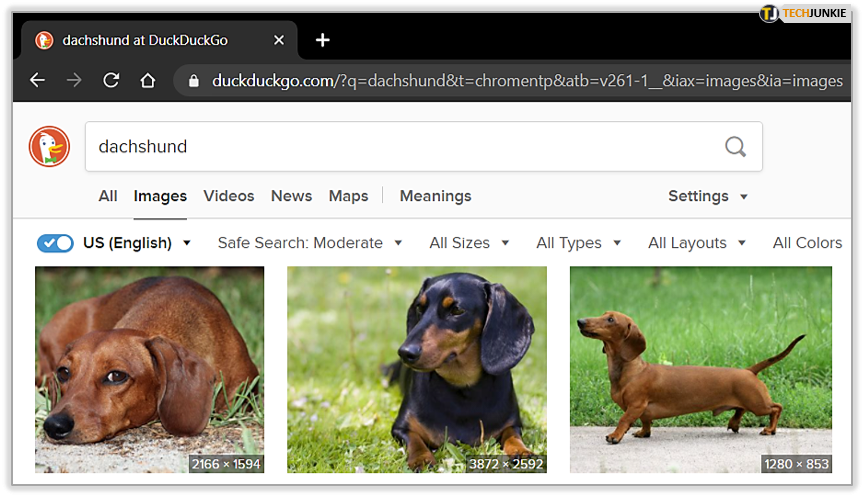
Task: Click the duckduckgo.com address bar URL
Action: point(527,81)
